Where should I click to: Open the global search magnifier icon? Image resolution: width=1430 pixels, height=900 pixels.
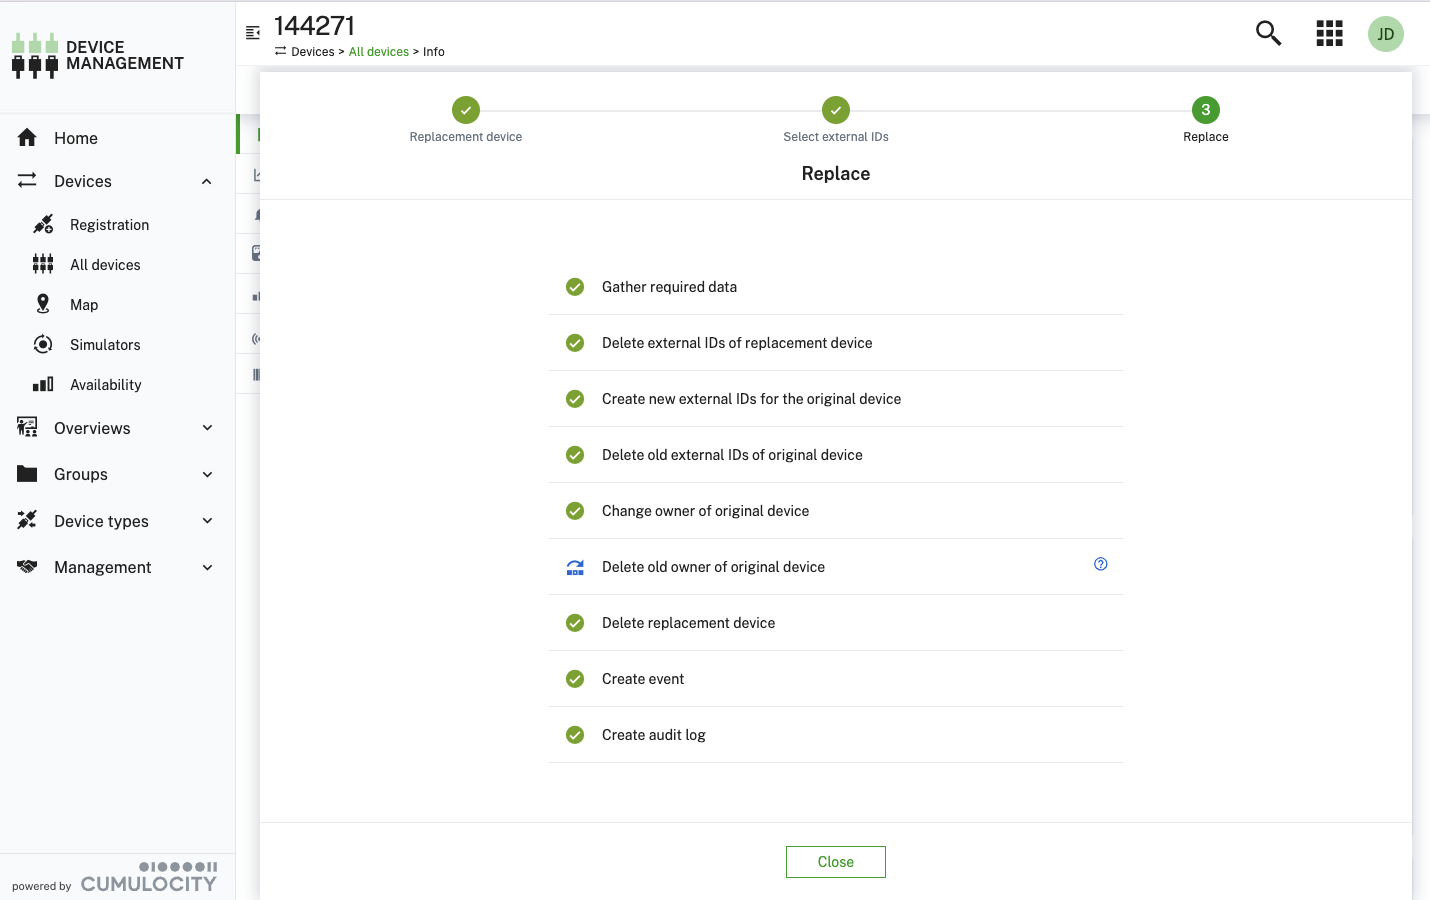(x=1267, y=33)
